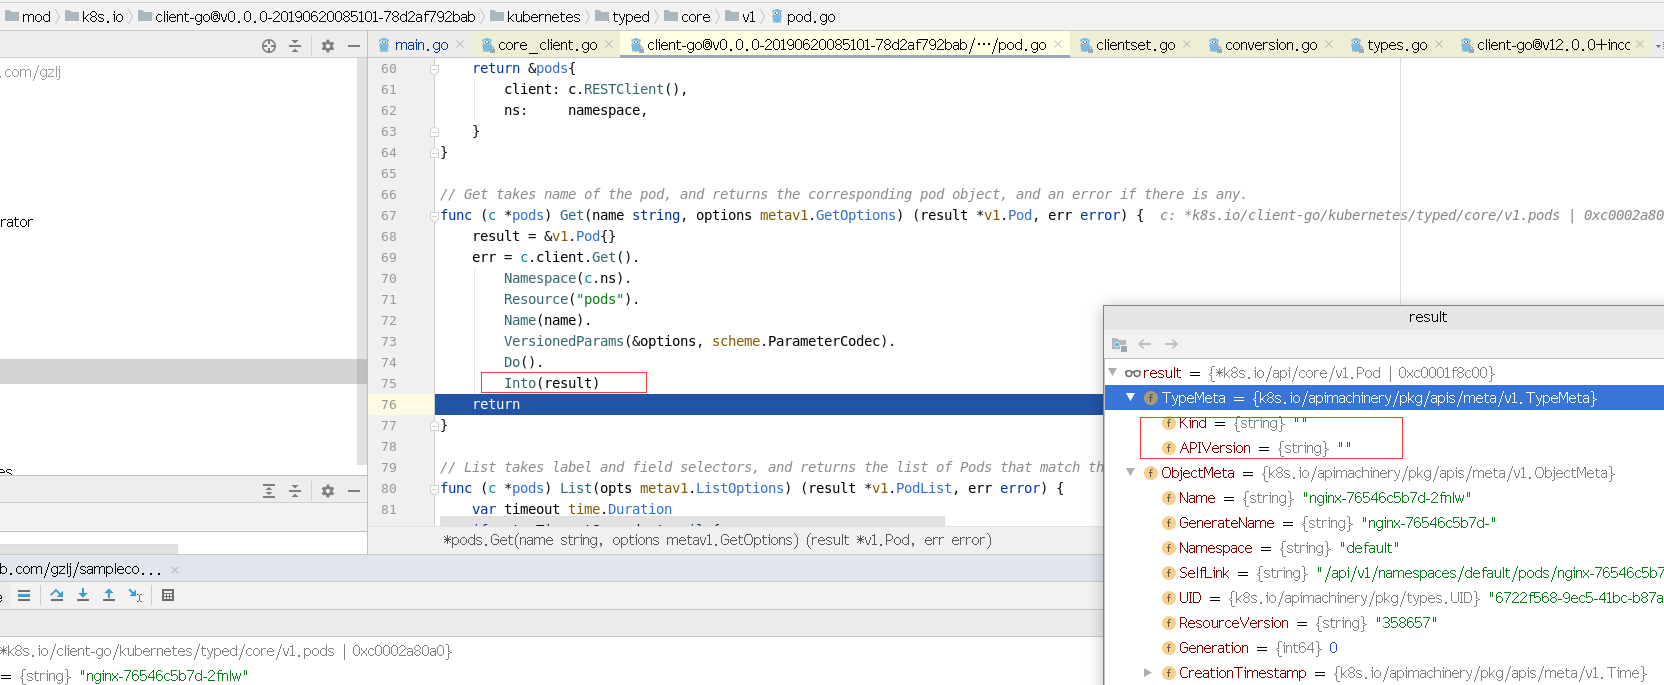Image resolution: width=1664 pixels, height=685 pixels.
Task: Click Step Out debugger icon
Action: click(x=109, y=595)
